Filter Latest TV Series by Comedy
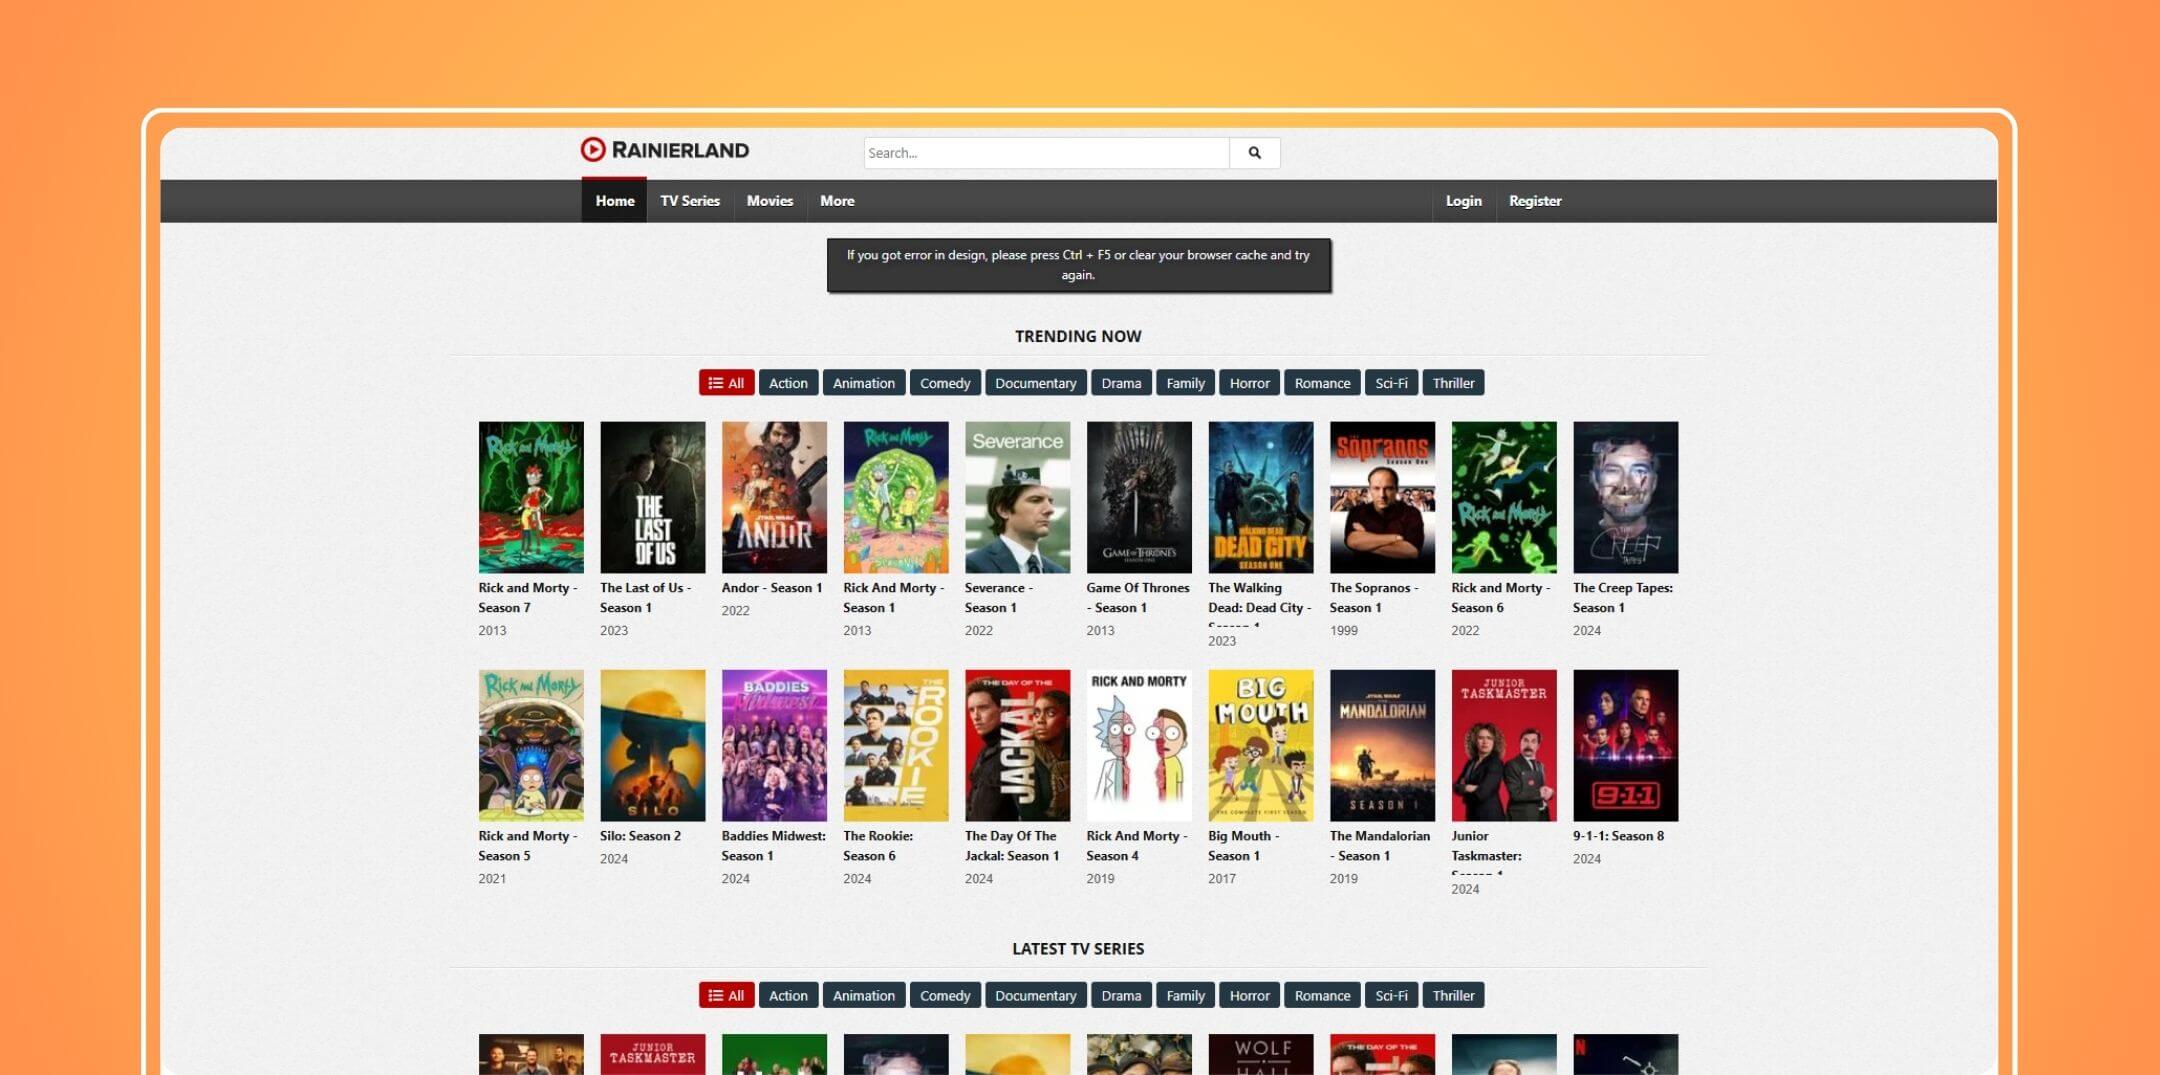The width and height of the screenshot is (2160, 1075). coord(945,995)
